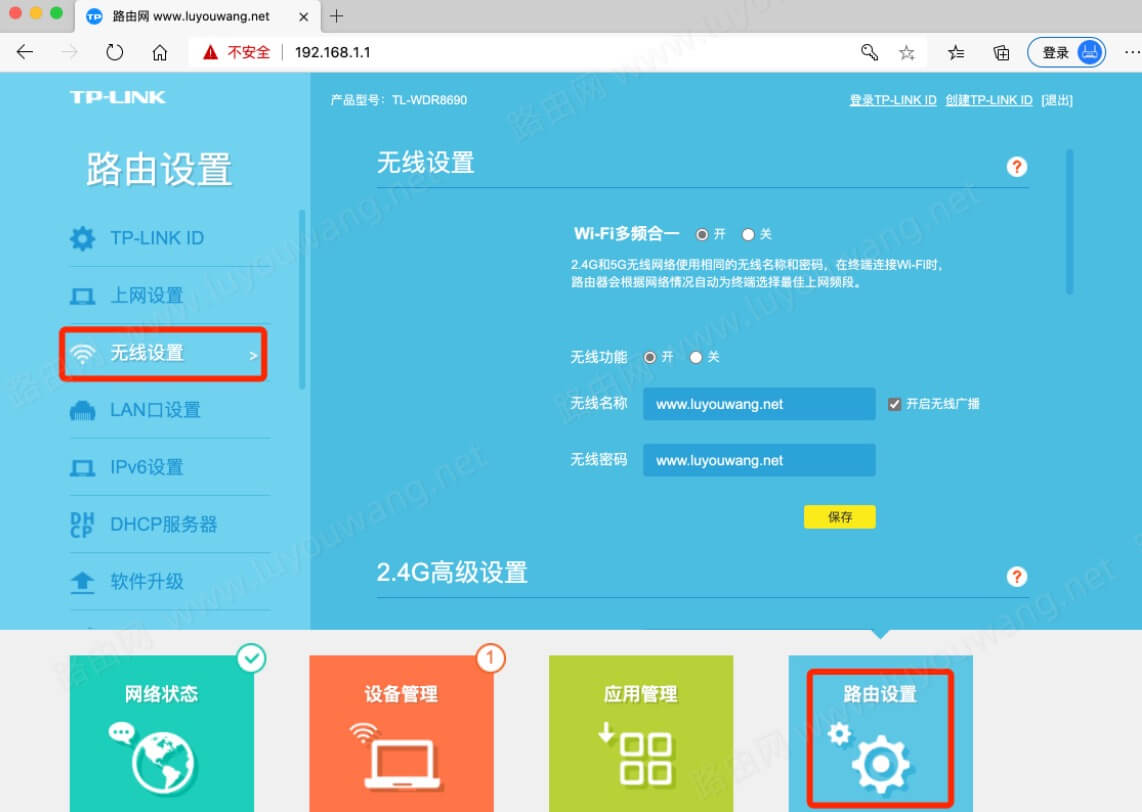Select the LAN口设置 sidebar icon
Viewport: 1142px width, 812px height.
[83, 410]
